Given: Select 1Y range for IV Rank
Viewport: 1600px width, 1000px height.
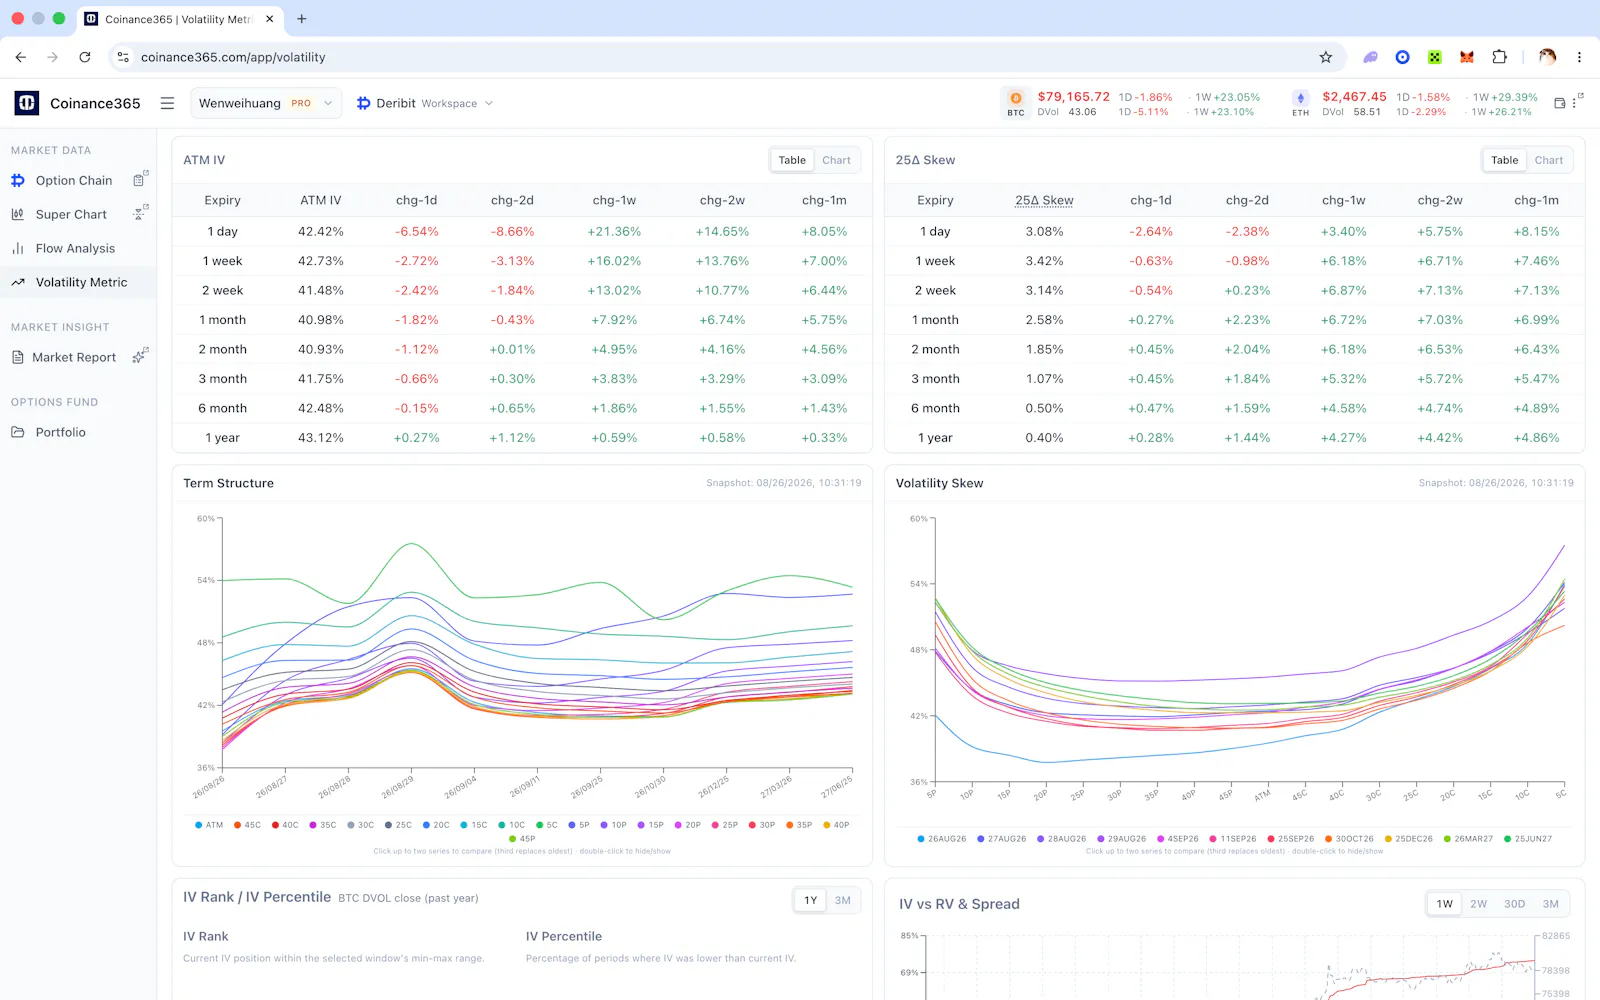Looking at the screenshot, I should pos(810,900).
